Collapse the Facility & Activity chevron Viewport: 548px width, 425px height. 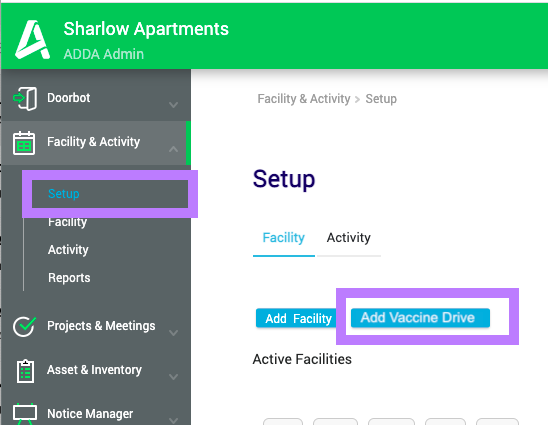[x=173, y=149]
